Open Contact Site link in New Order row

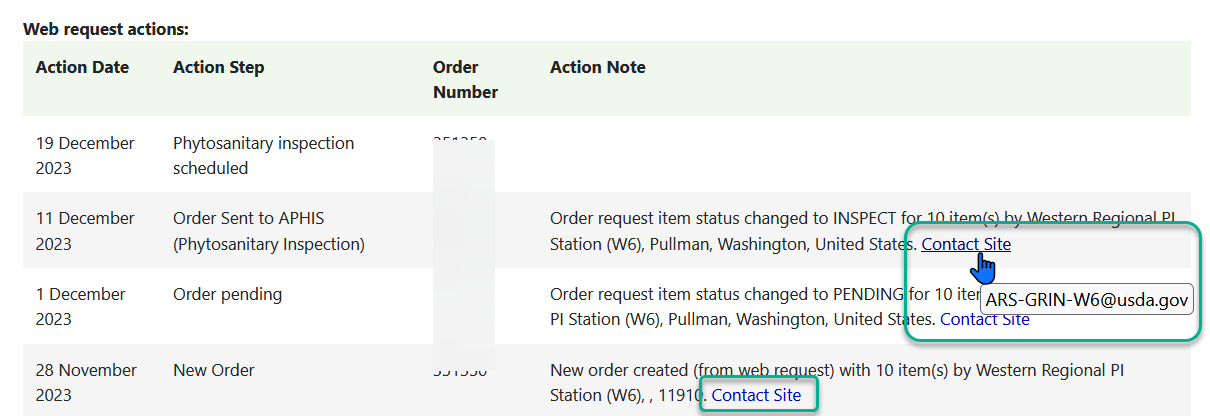coord(757,395)
